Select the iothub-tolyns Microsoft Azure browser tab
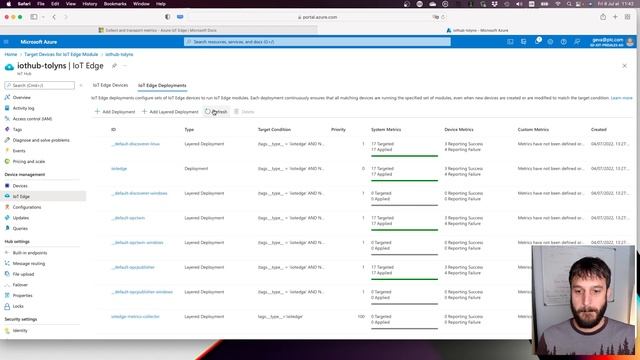Viewport: 640px width, 360px height. tap(478, 30)
